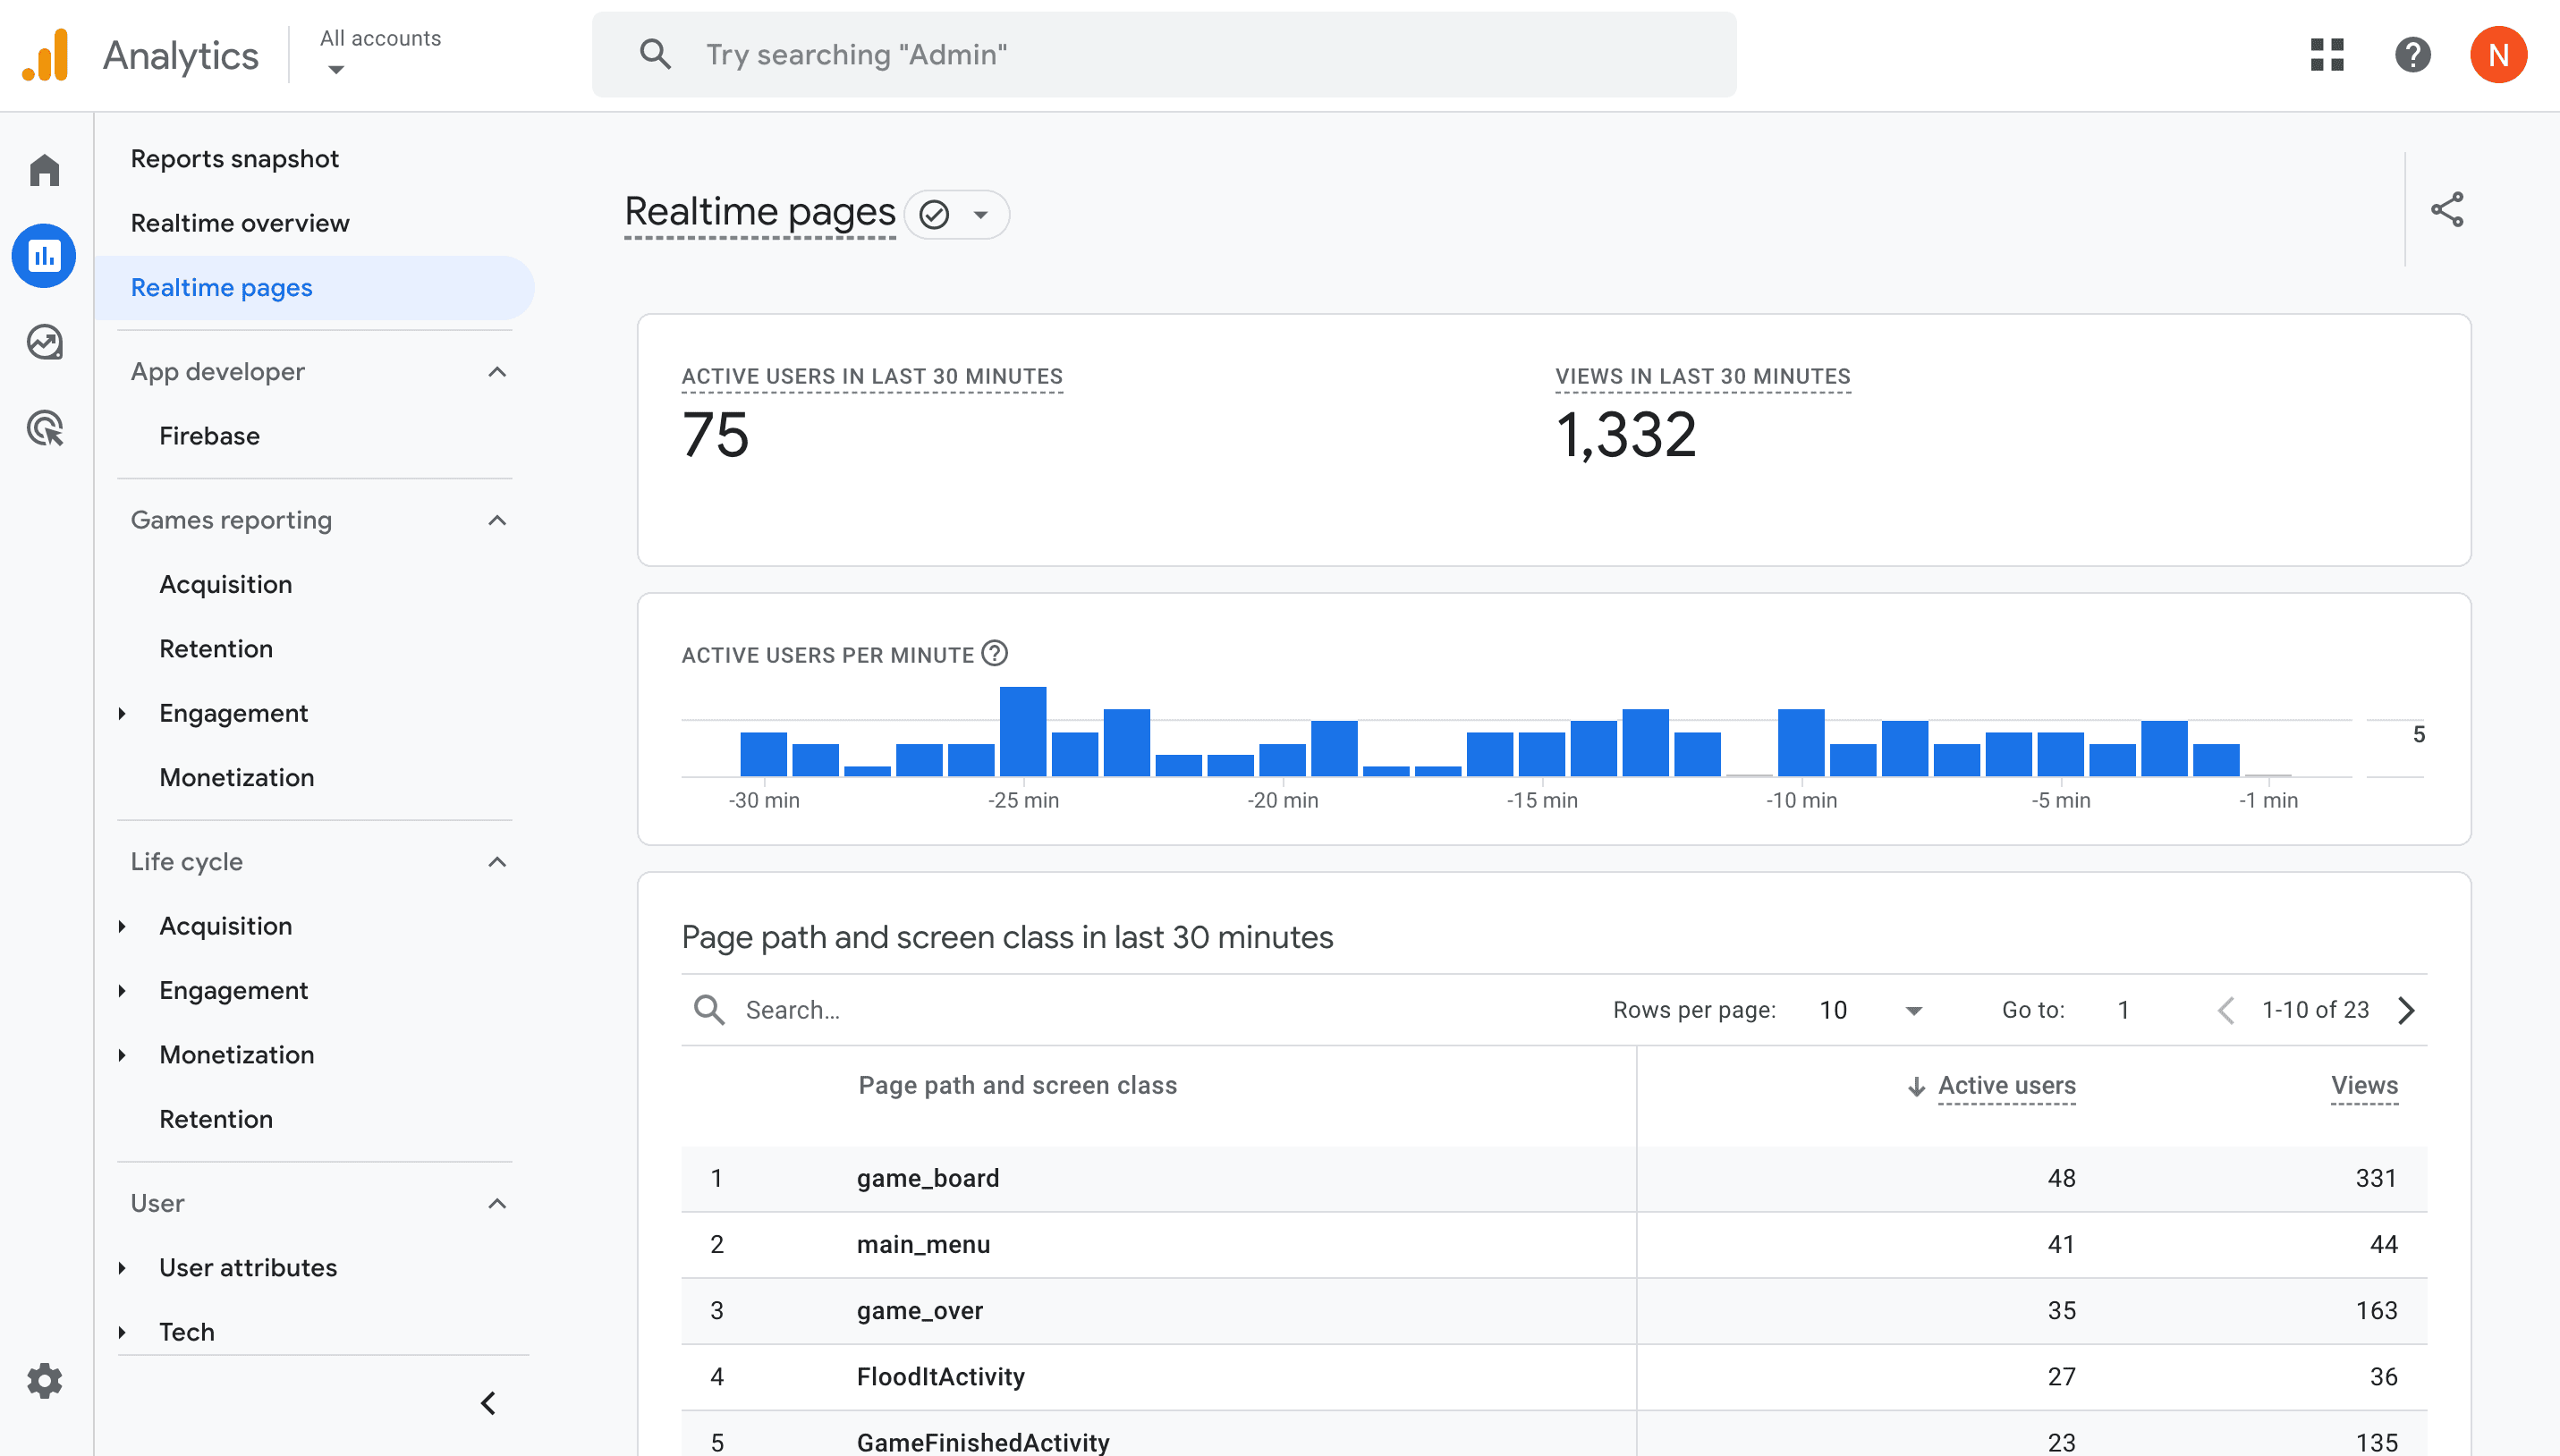Viewport: 2560px width, 1456px height.
Task: Open the Firebase report
Action: (209, 435)
